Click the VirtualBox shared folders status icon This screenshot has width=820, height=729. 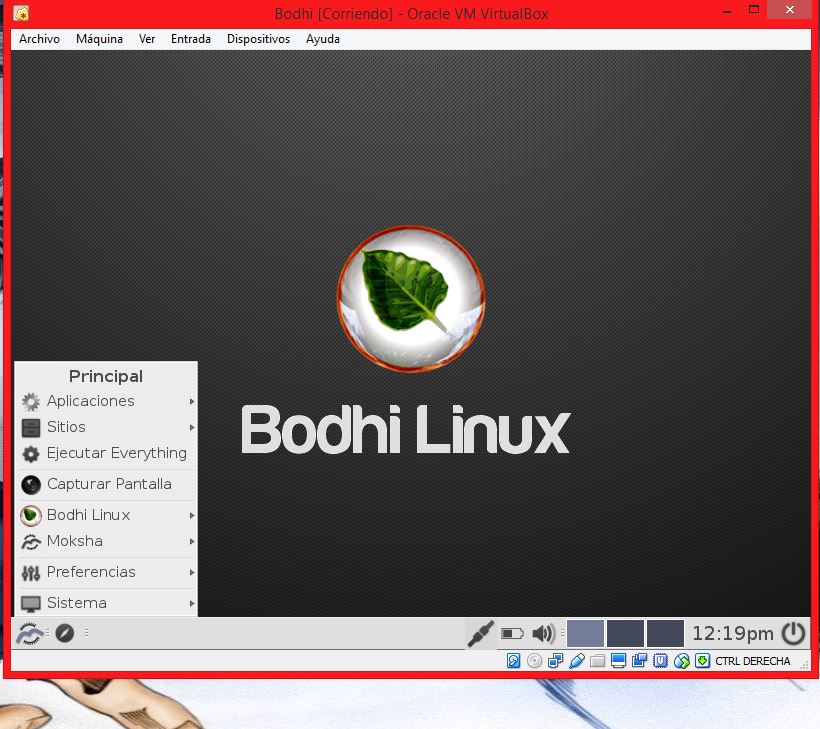point(597,661)
